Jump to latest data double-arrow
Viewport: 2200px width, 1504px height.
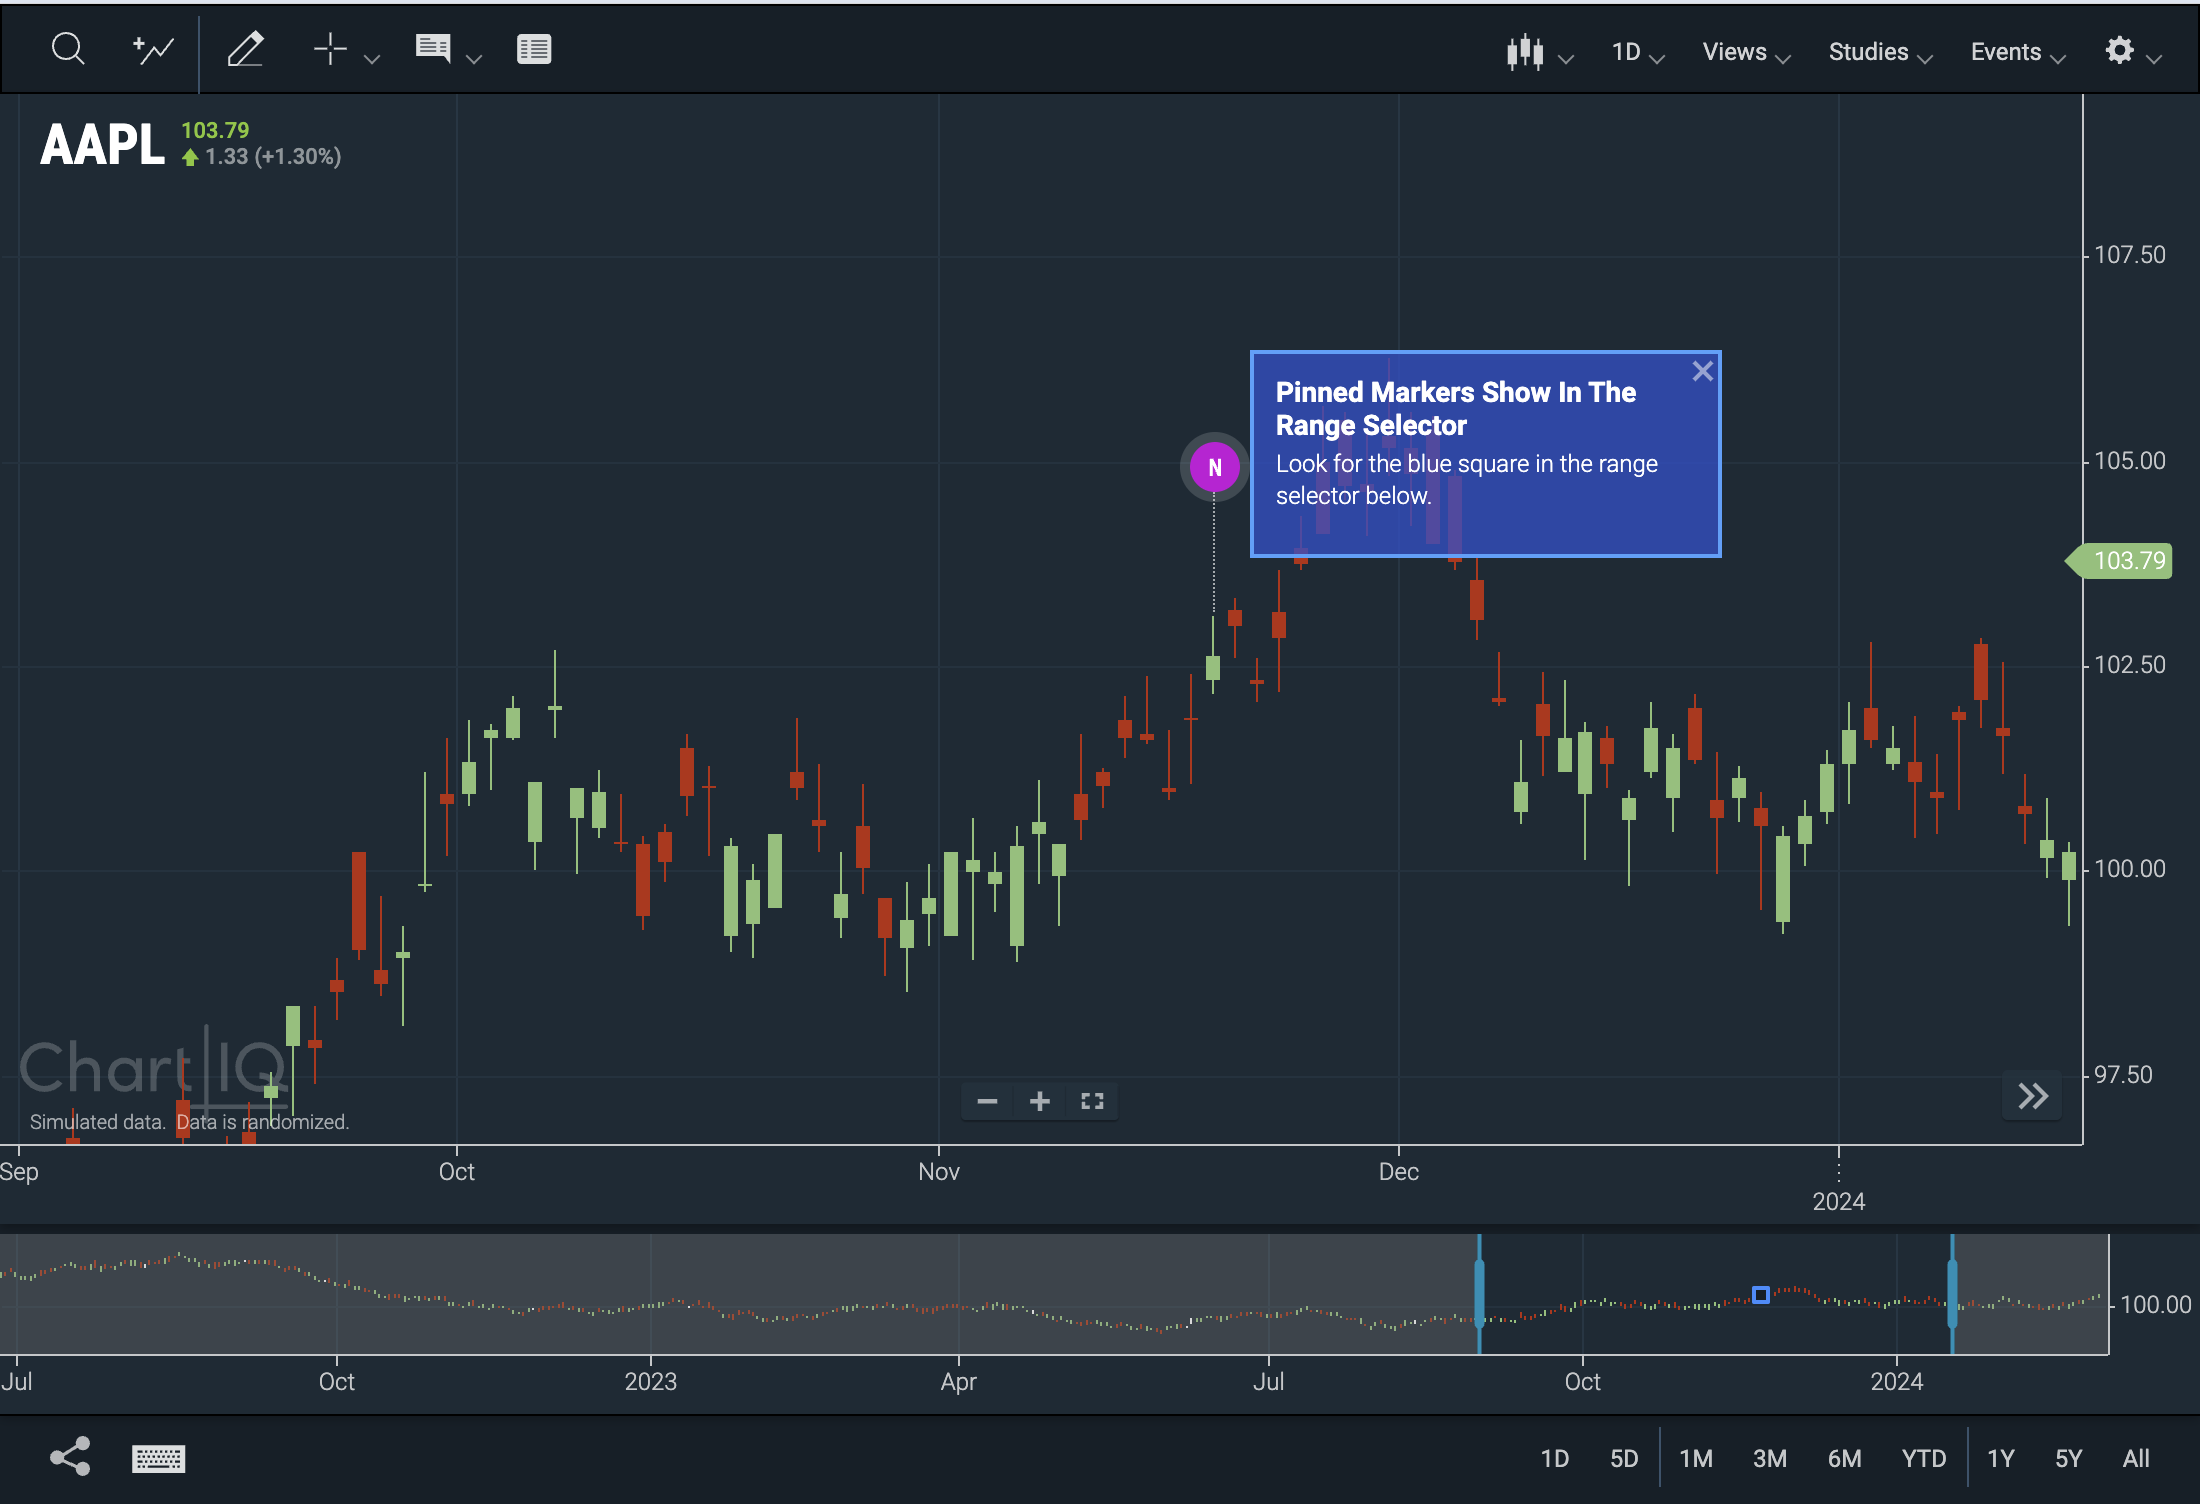point(2033,1096)
